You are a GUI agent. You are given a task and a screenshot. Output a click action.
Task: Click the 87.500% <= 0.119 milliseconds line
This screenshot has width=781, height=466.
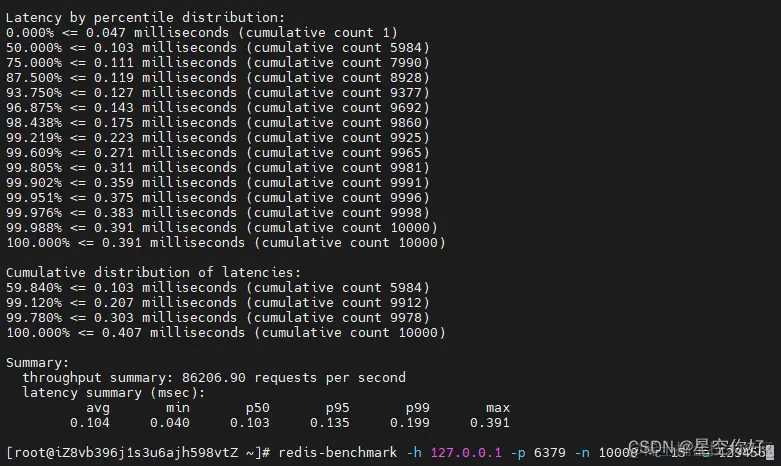pos(218,78)
